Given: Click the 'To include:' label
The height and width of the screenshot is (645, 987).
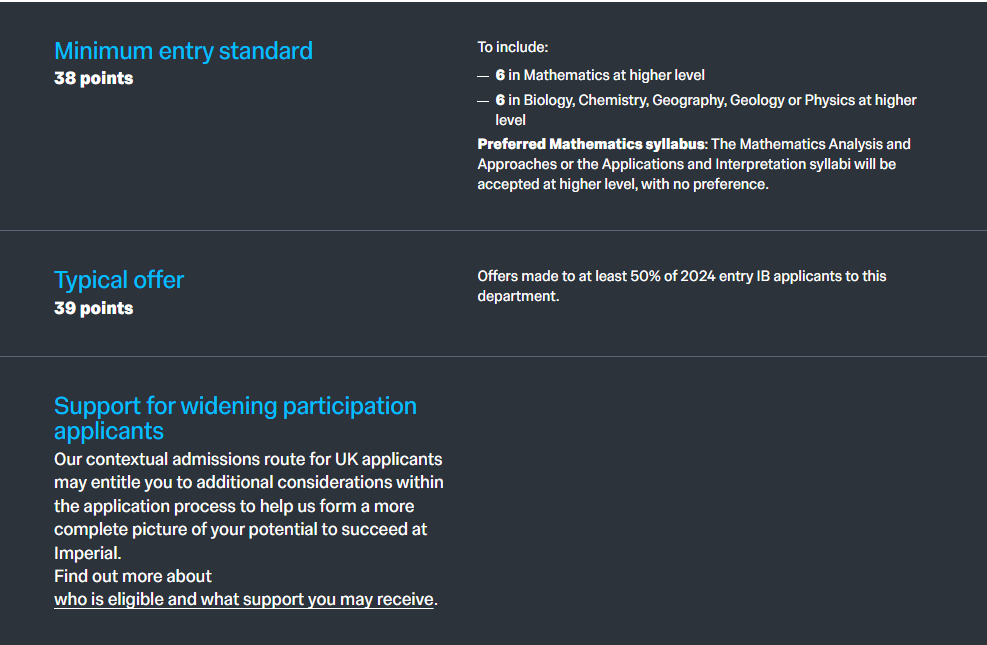Looking at the screenshot, I should tap(513, 47).
